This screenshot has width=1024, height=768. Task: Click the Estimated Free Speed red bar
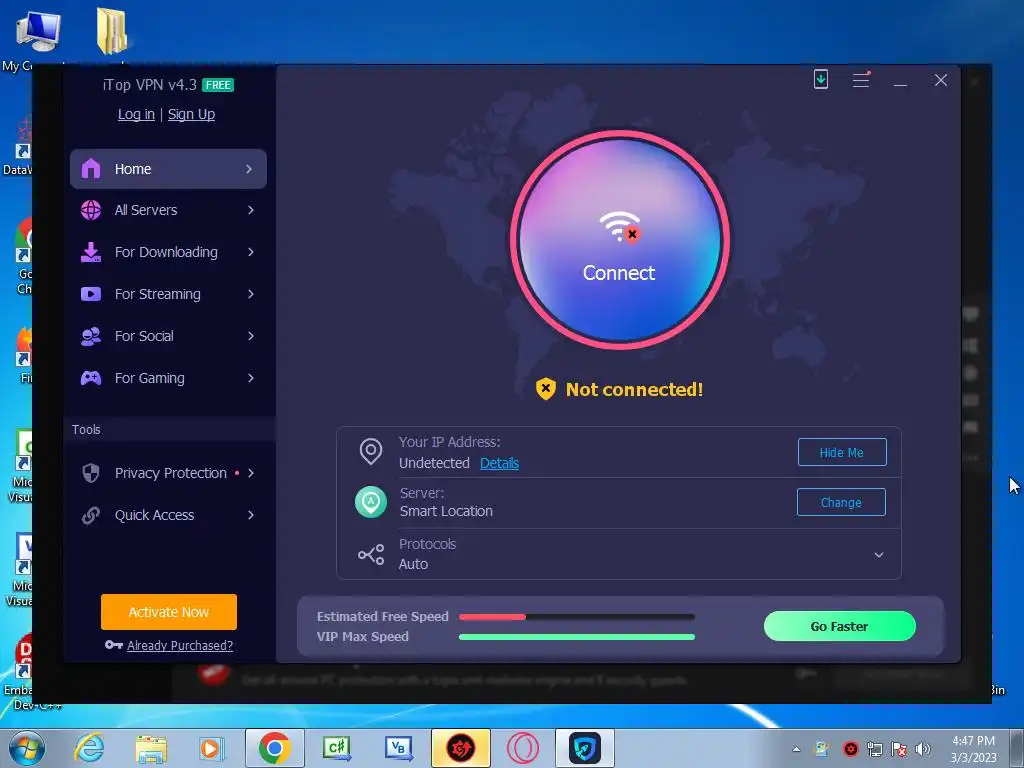click(492, 616)
